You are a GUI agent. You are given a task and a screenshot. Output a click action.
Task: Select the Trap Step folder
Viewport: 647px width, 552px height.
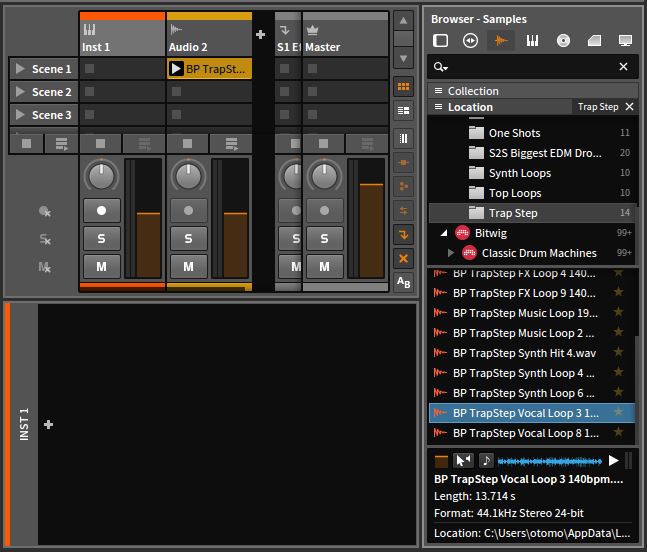tap(532, 213)
